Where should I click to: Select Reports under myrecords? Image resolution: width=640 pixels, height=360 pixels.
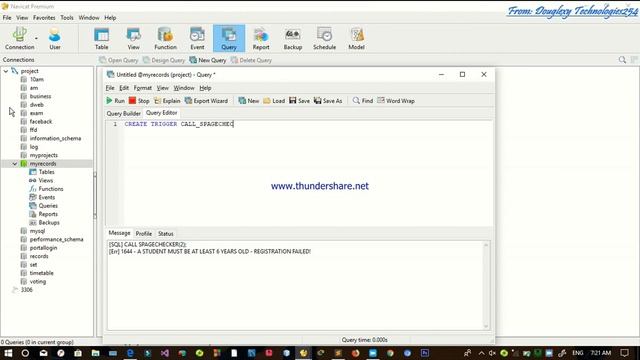pos(48,214)
